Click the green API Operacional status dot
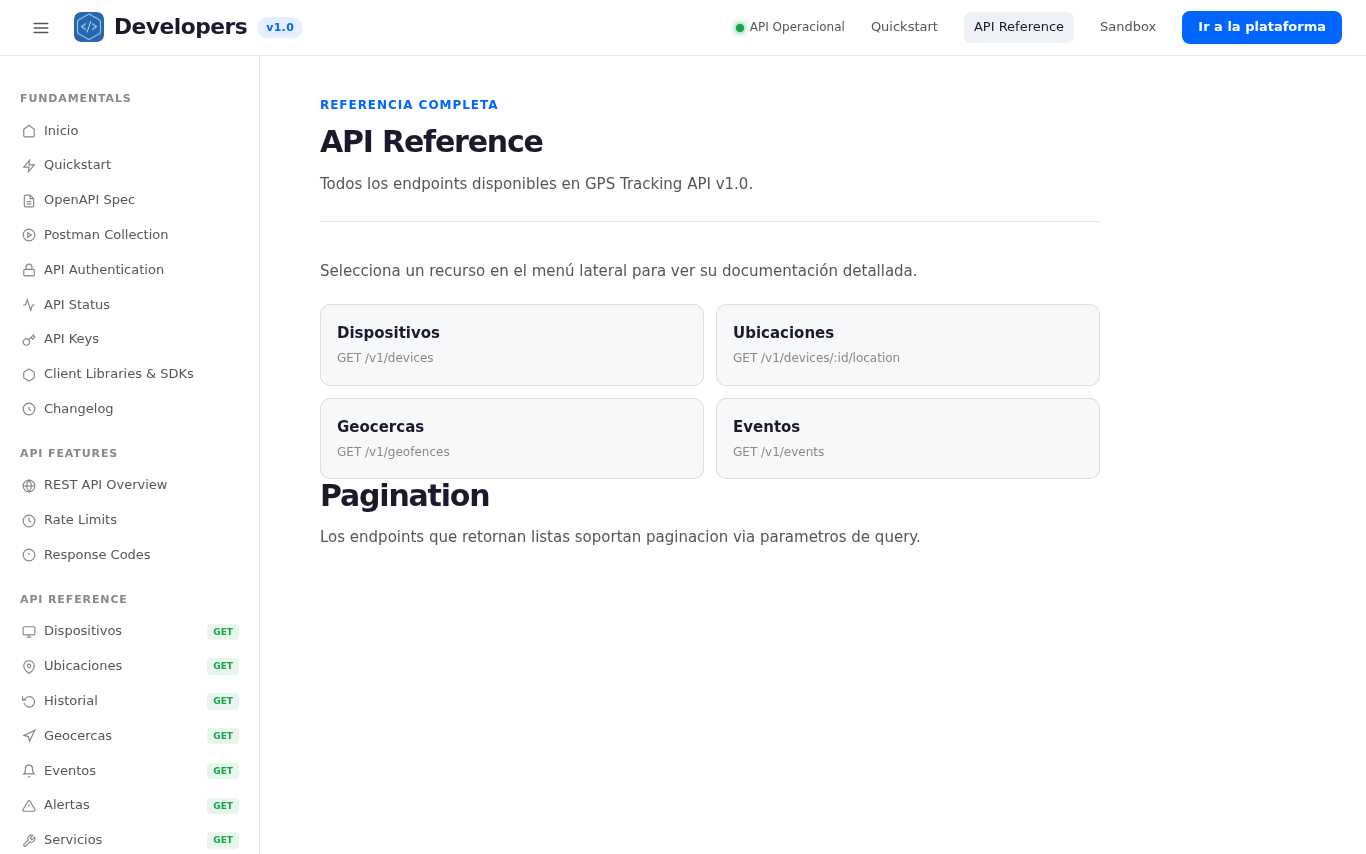 pyautogui.click(x=740, y=28)
